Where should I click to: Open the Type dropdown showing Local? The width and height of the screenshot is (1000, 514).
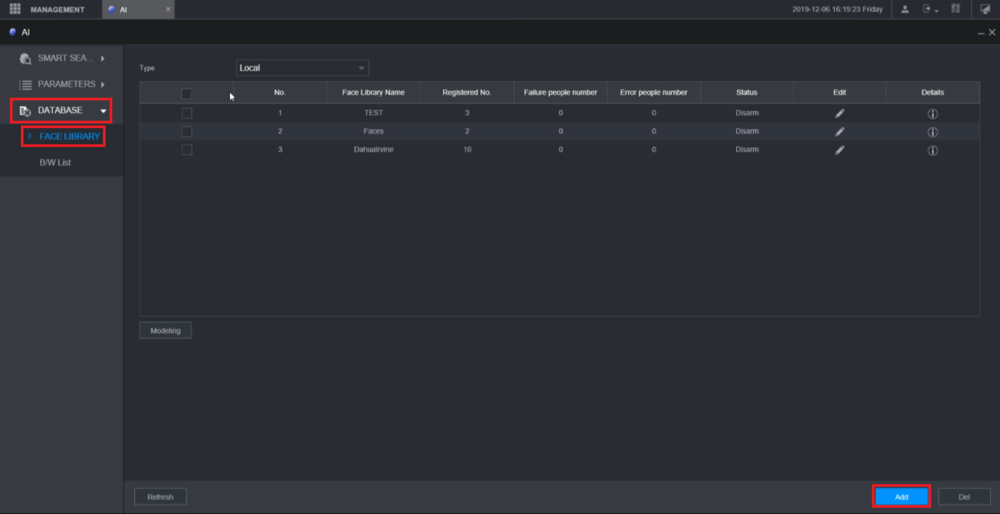(x=302, y=68)
